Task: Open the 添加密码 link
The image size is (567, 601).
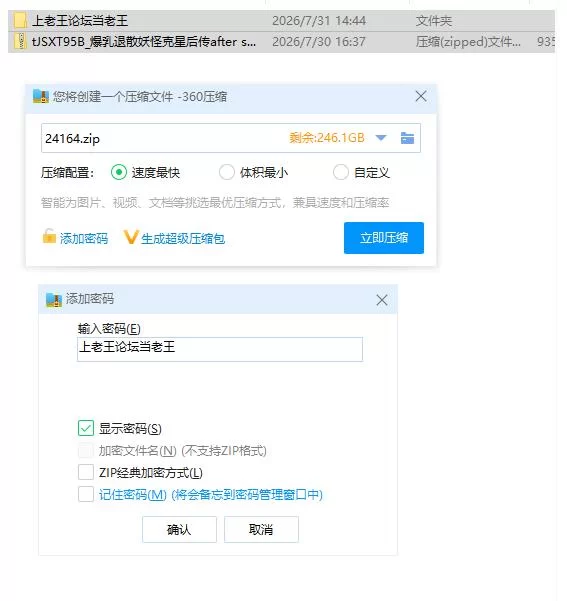Action: coord(84,239)
